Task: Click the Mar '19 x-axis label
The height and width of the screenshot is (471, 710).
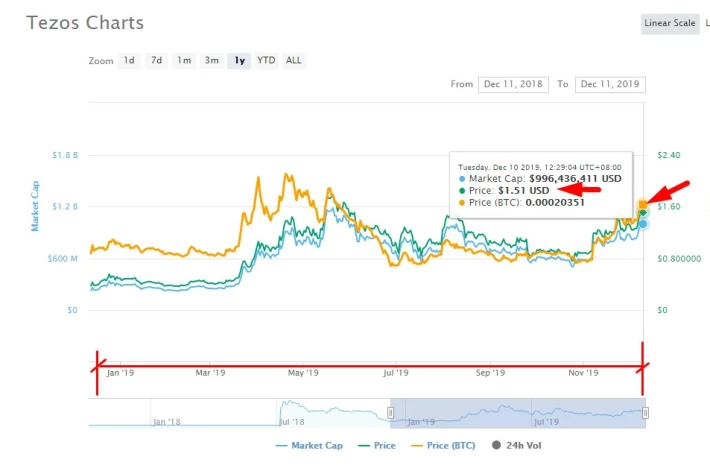Action: coord(210,373)
